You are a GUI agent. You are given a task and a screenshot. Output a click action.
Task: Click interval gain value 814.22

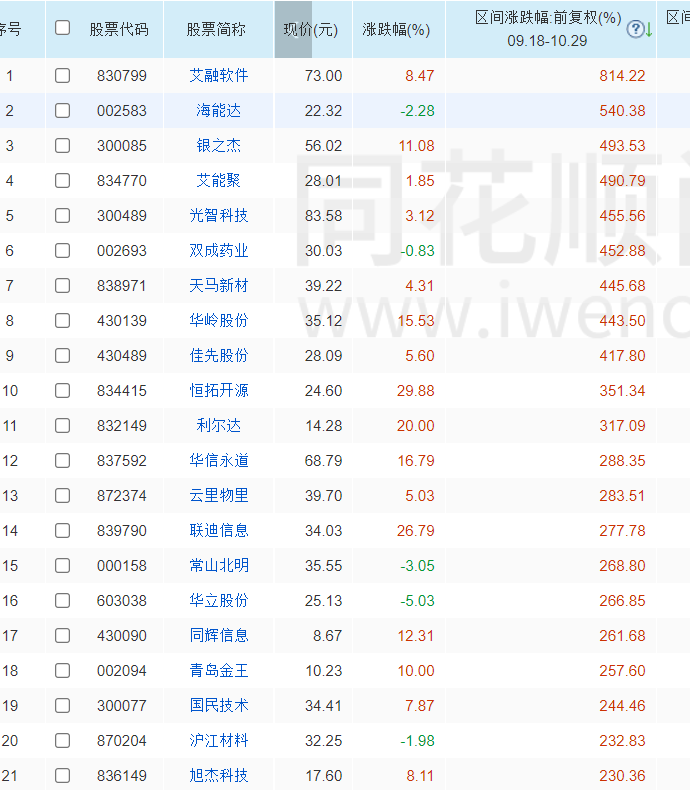point(623,76)
